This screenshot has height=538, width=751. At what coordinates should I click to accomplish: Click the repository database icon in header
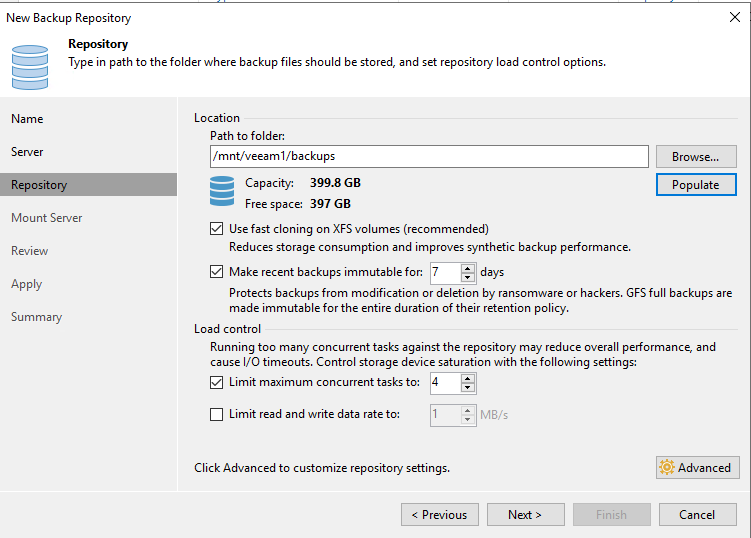(30, 66)
